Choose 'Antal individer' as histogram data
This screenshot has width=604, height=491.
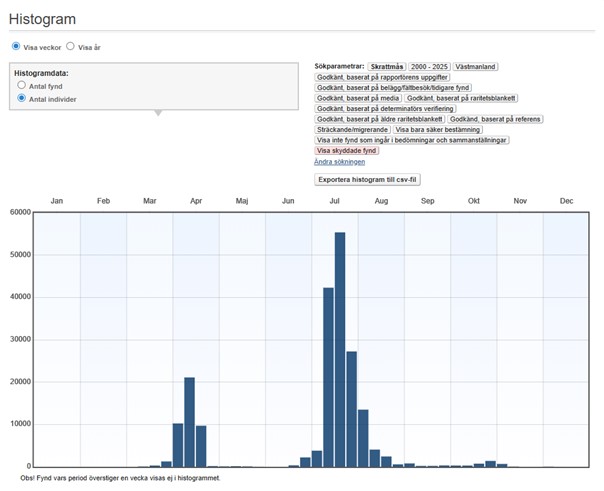coord(22,99)
